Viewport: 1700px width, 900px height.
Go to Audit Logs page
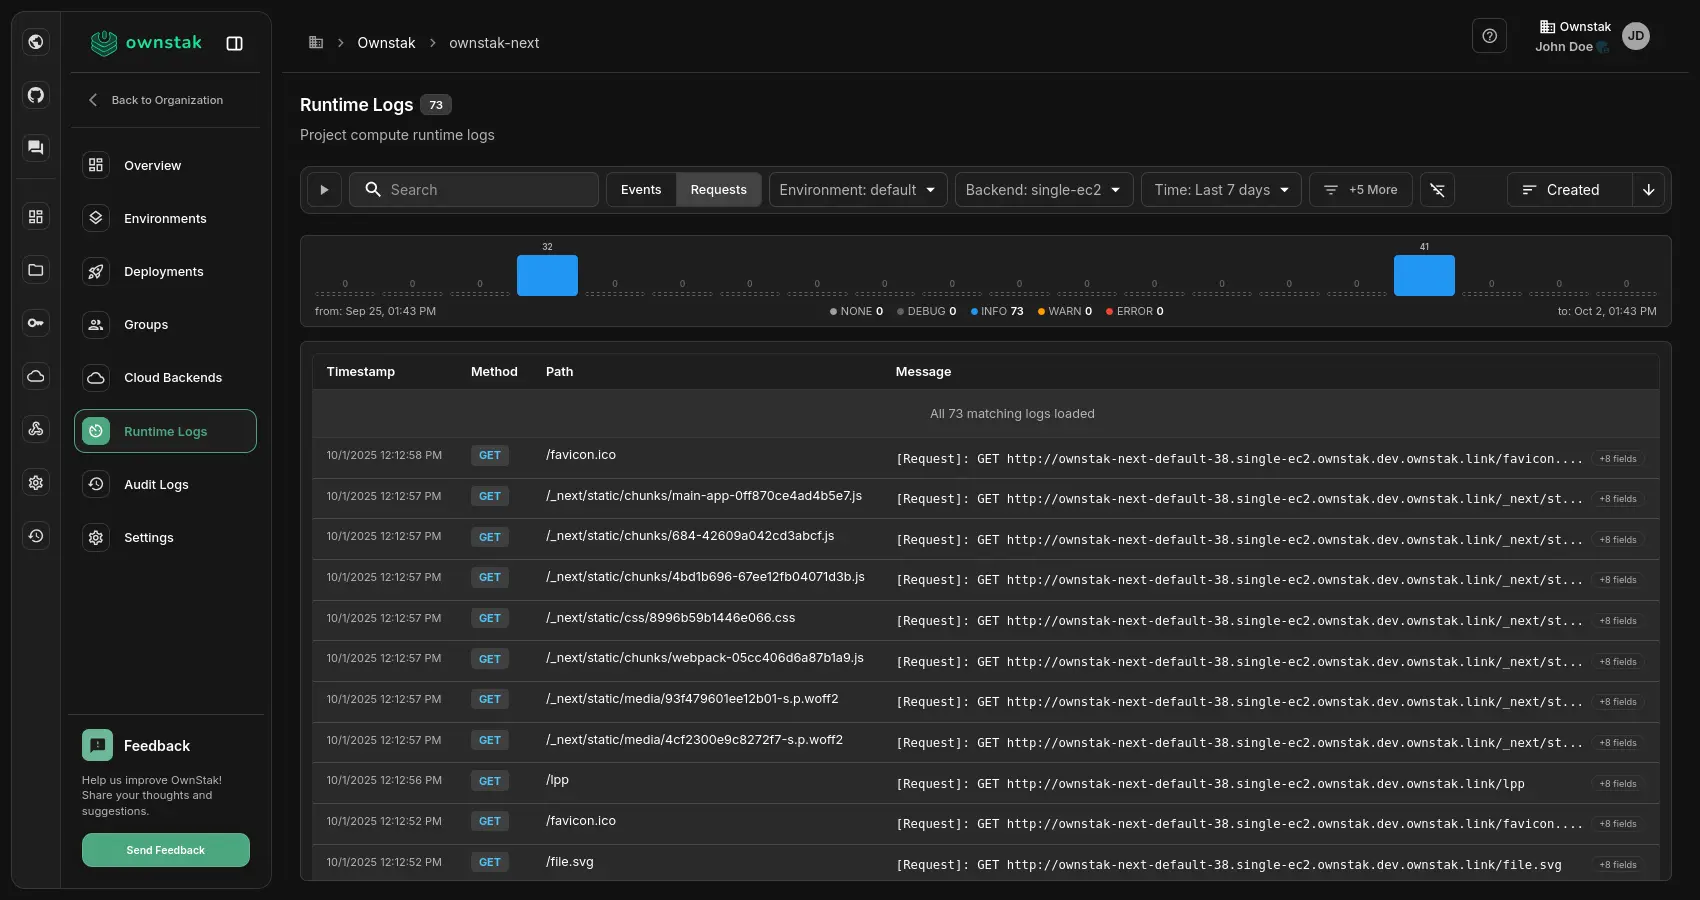[156, 485]
